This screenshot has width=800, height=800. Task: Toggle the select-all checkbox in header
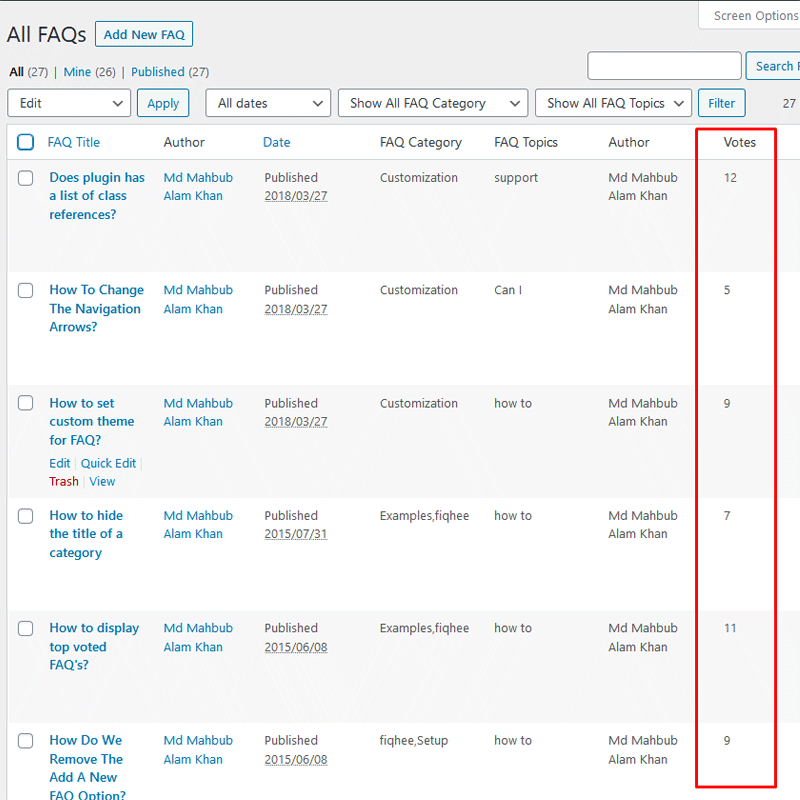tap(26, 142)
